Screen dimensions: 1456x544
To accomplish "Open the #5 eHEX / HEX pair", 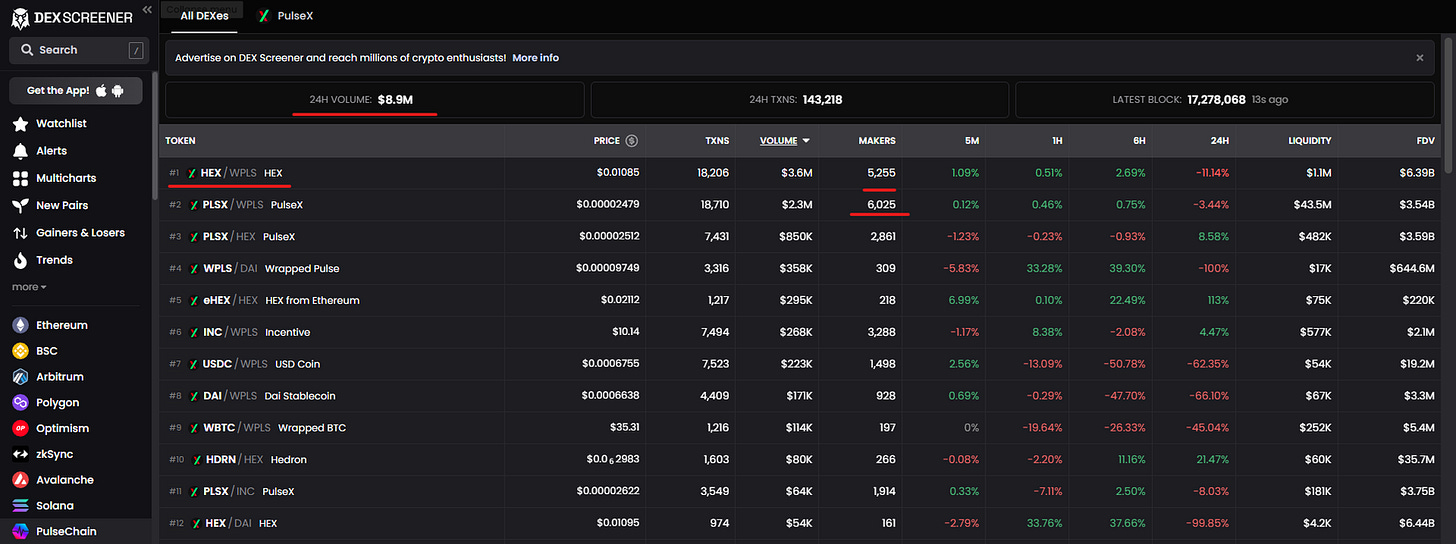I will point(800,300).
